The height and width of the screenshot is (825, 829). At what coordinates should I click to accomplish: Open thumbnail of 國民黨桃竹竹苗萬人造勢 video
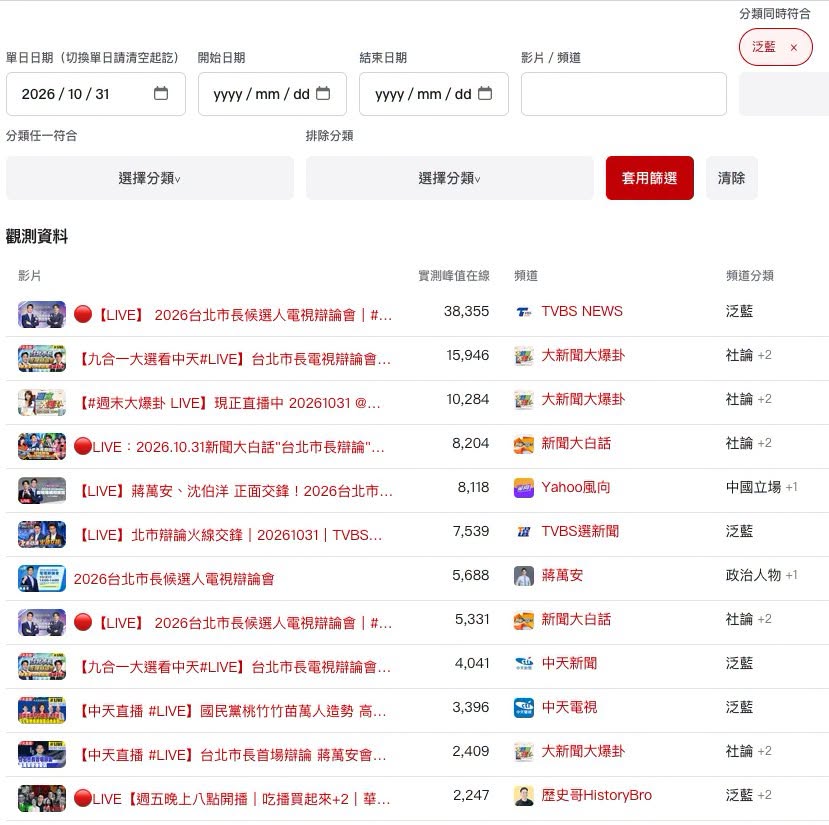click(42, 710)
